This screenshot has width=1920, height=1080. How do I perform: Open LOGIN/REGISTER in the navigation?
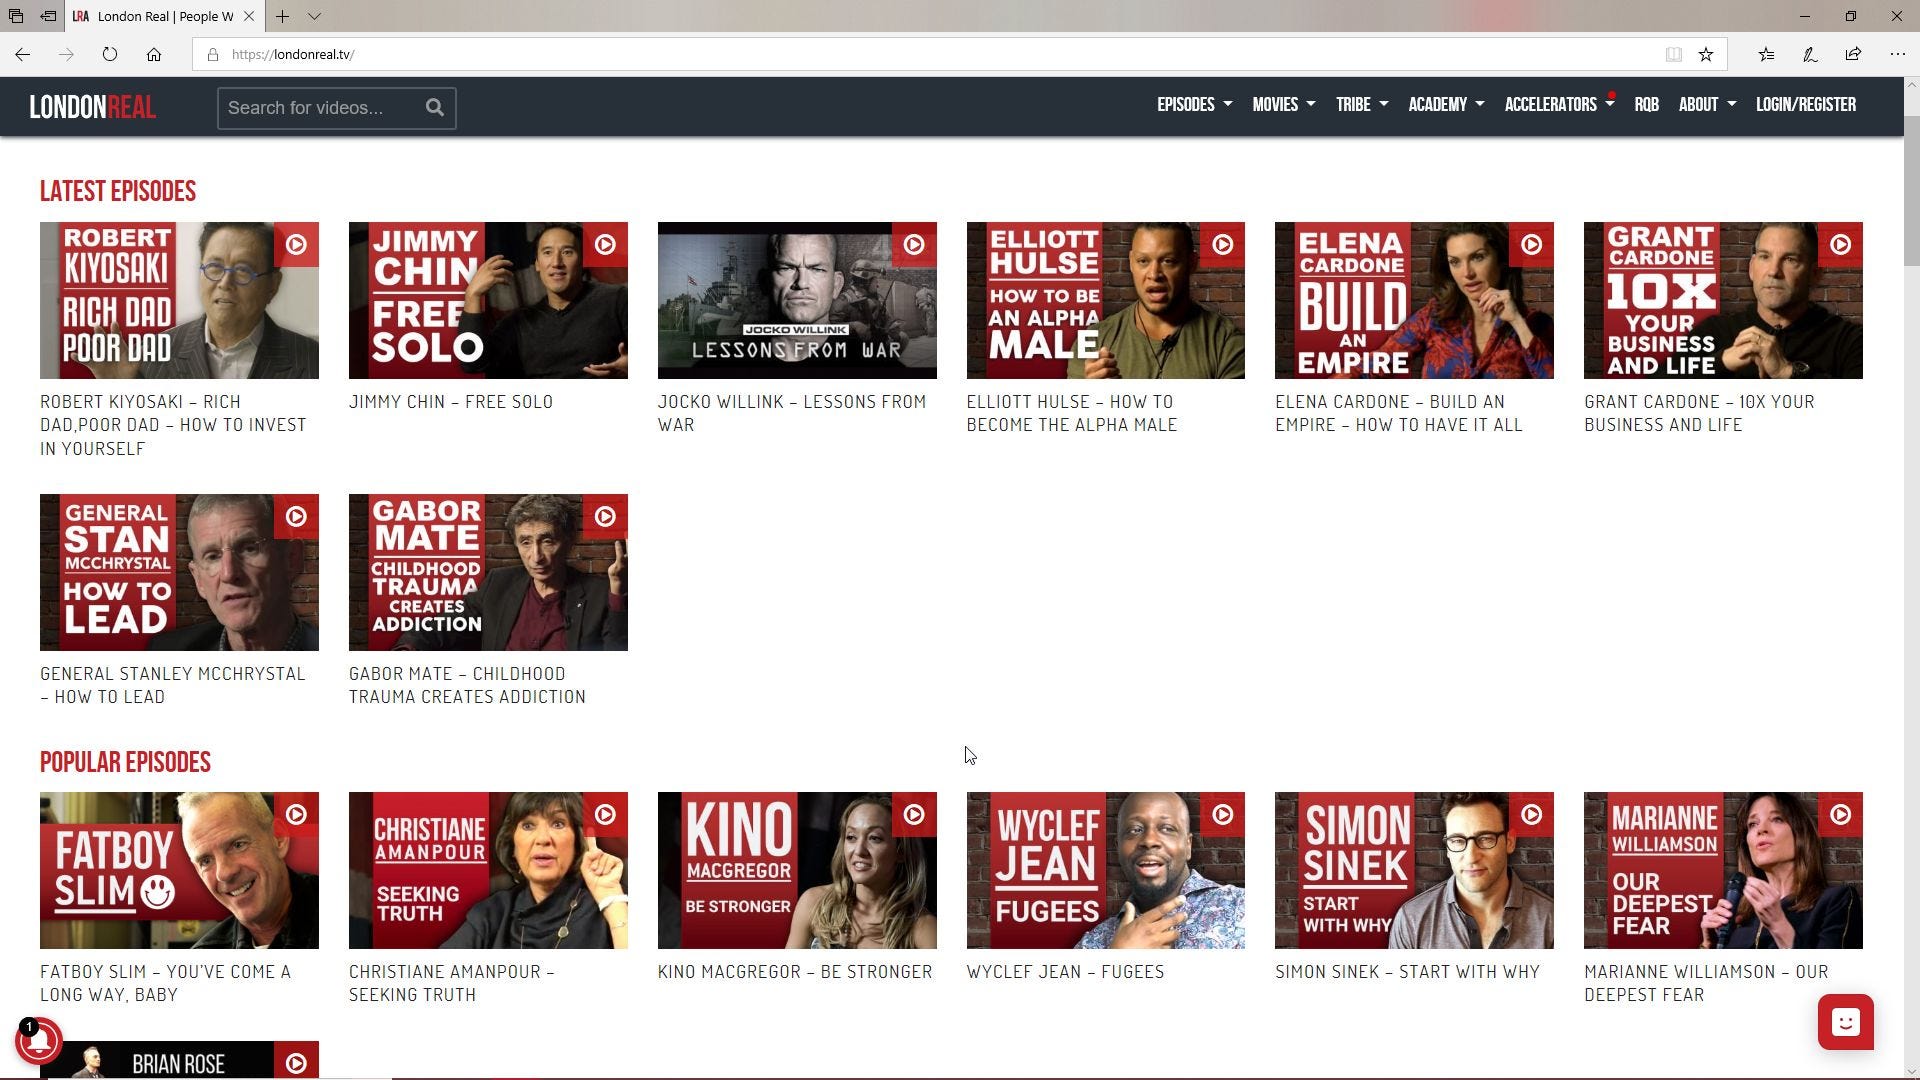1805,104
